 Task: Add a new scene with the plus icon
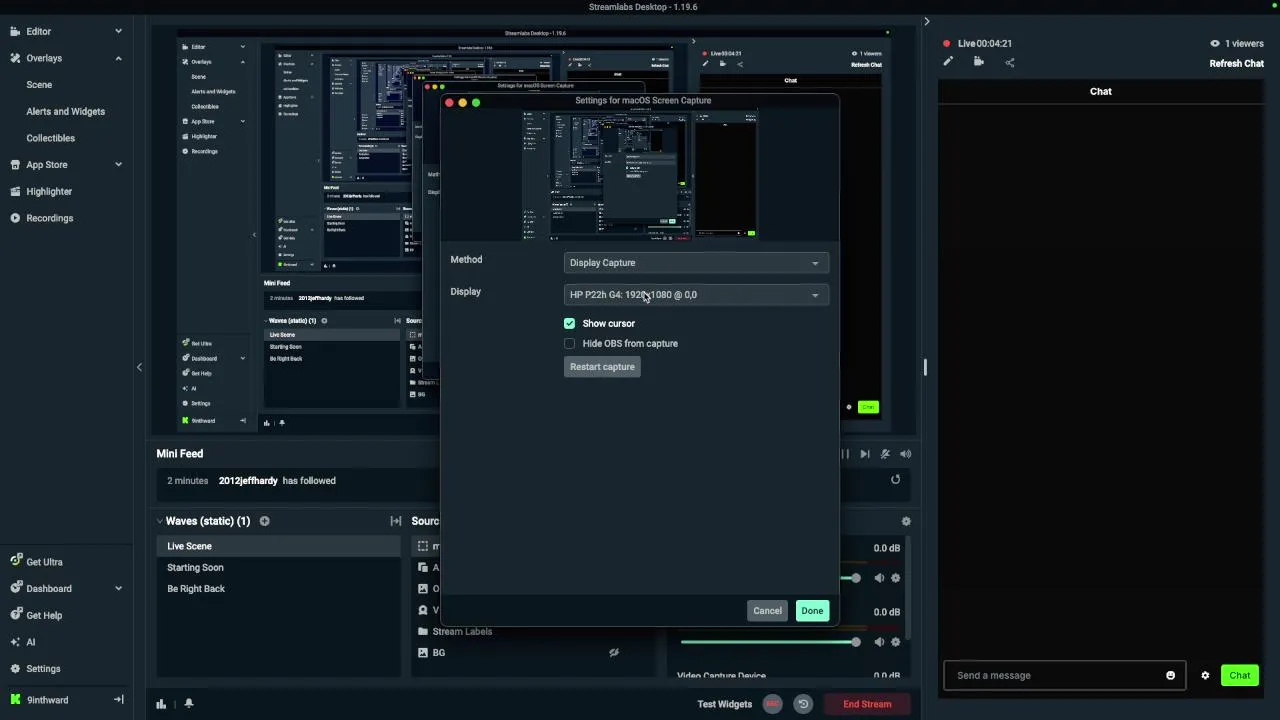[x=264, y=521]
